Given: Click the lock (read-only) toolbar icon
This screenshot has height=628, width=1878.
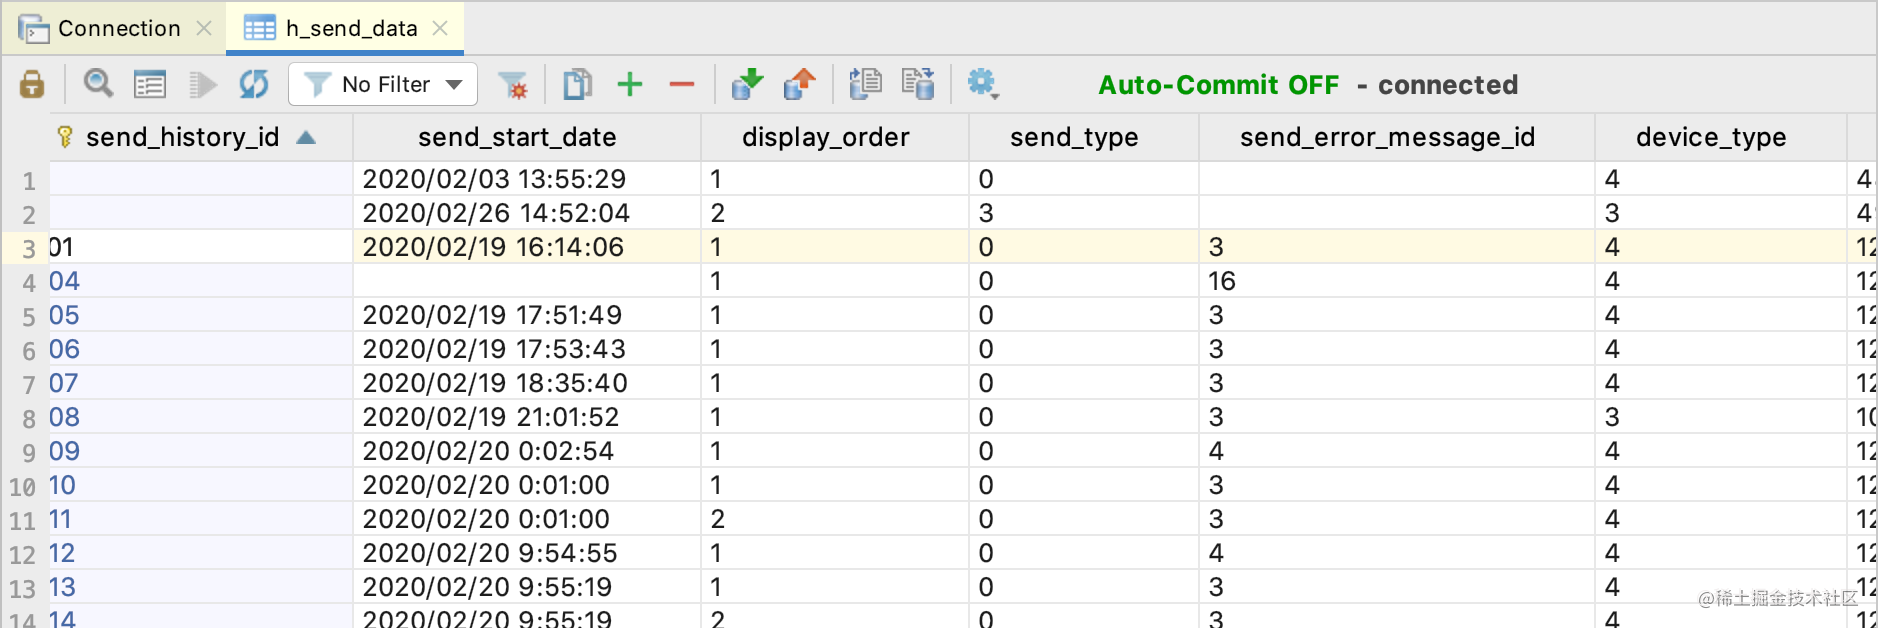Looking at the screenshot, I should (32, 84).
